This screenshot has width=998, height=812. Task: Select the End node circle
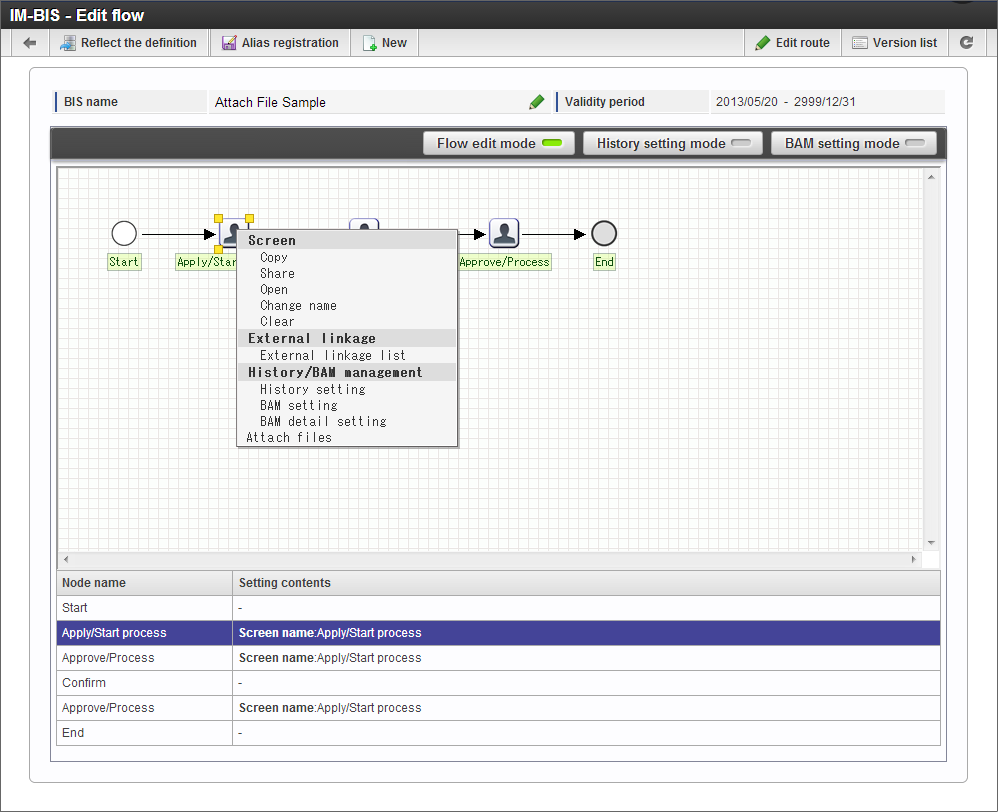pos(604,234)
